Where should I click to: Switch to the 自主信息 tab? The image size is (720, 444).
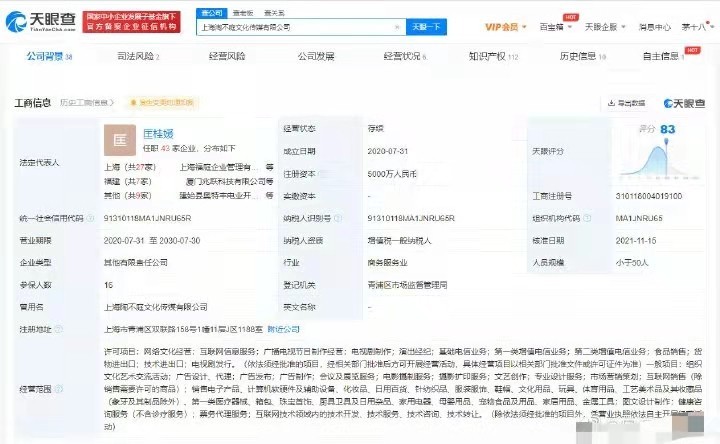click(664, 56)
